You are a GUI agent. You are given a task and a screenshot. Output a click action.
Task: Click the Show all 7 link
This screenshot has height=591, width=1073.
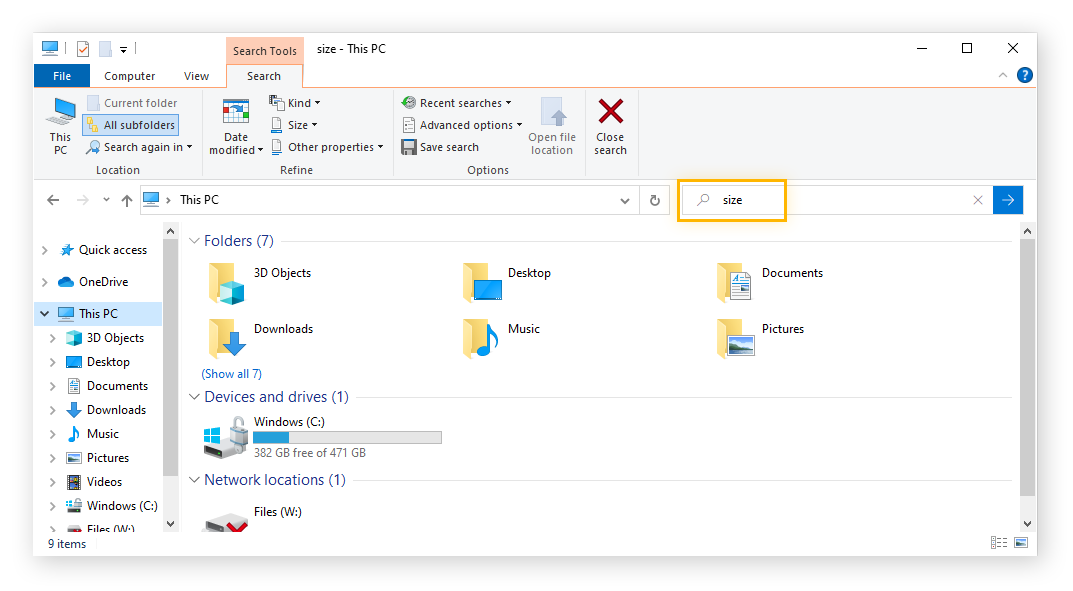[x=231, y=373]
